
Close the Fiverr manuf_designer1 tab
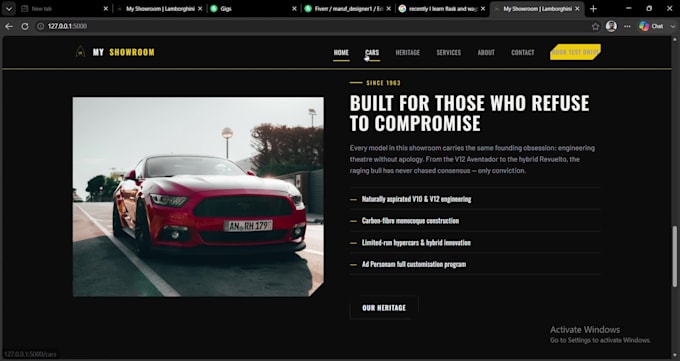tap(388, 9)
